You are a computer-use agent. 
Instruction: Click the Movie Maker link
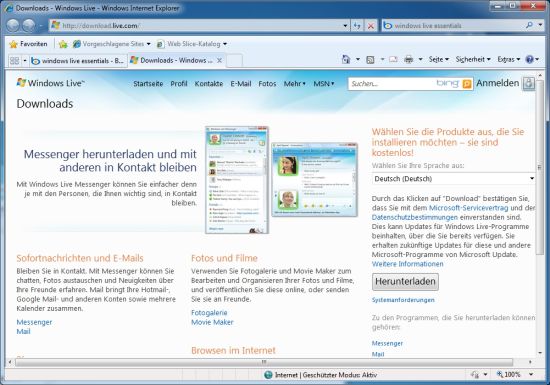212,322
